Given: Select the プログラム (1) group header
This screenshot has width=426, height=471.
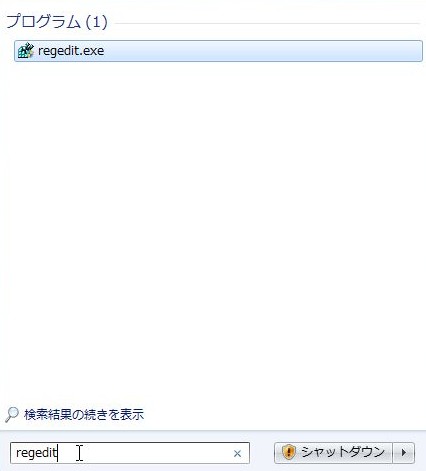Looking at the screenshot, I should pyautogui.click(x=57, y=22).
